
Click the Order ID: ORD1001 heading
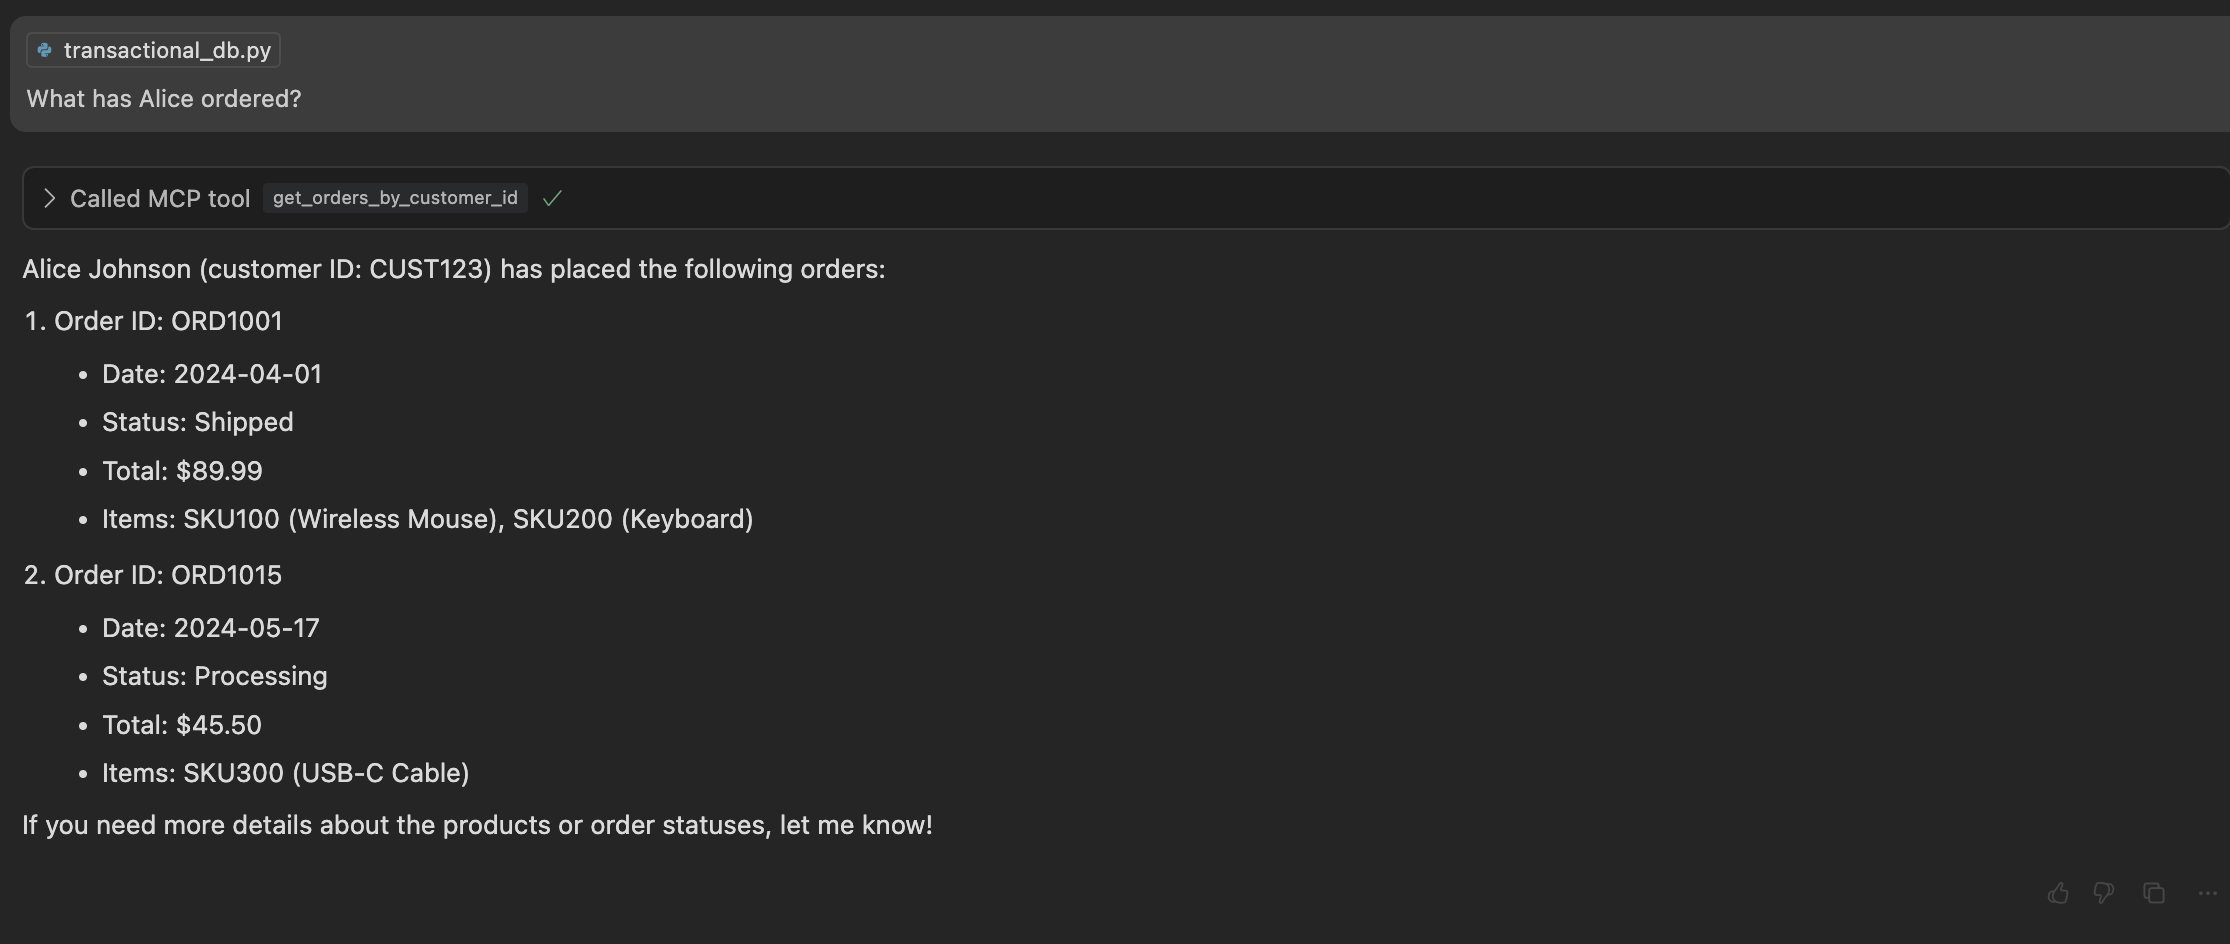168,321
